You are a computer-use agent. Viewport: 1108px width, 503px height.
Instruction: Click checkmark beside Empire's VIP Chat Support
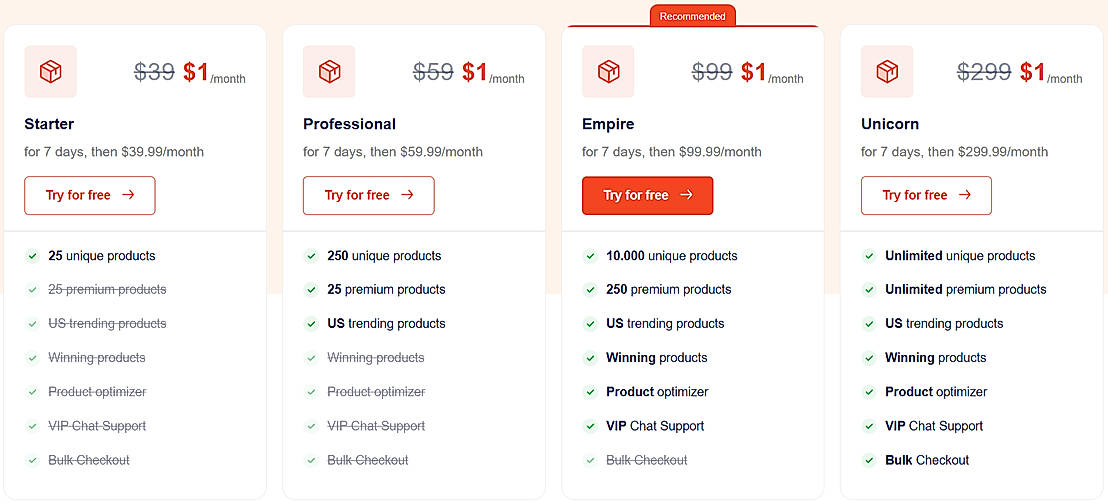point(591,426)
